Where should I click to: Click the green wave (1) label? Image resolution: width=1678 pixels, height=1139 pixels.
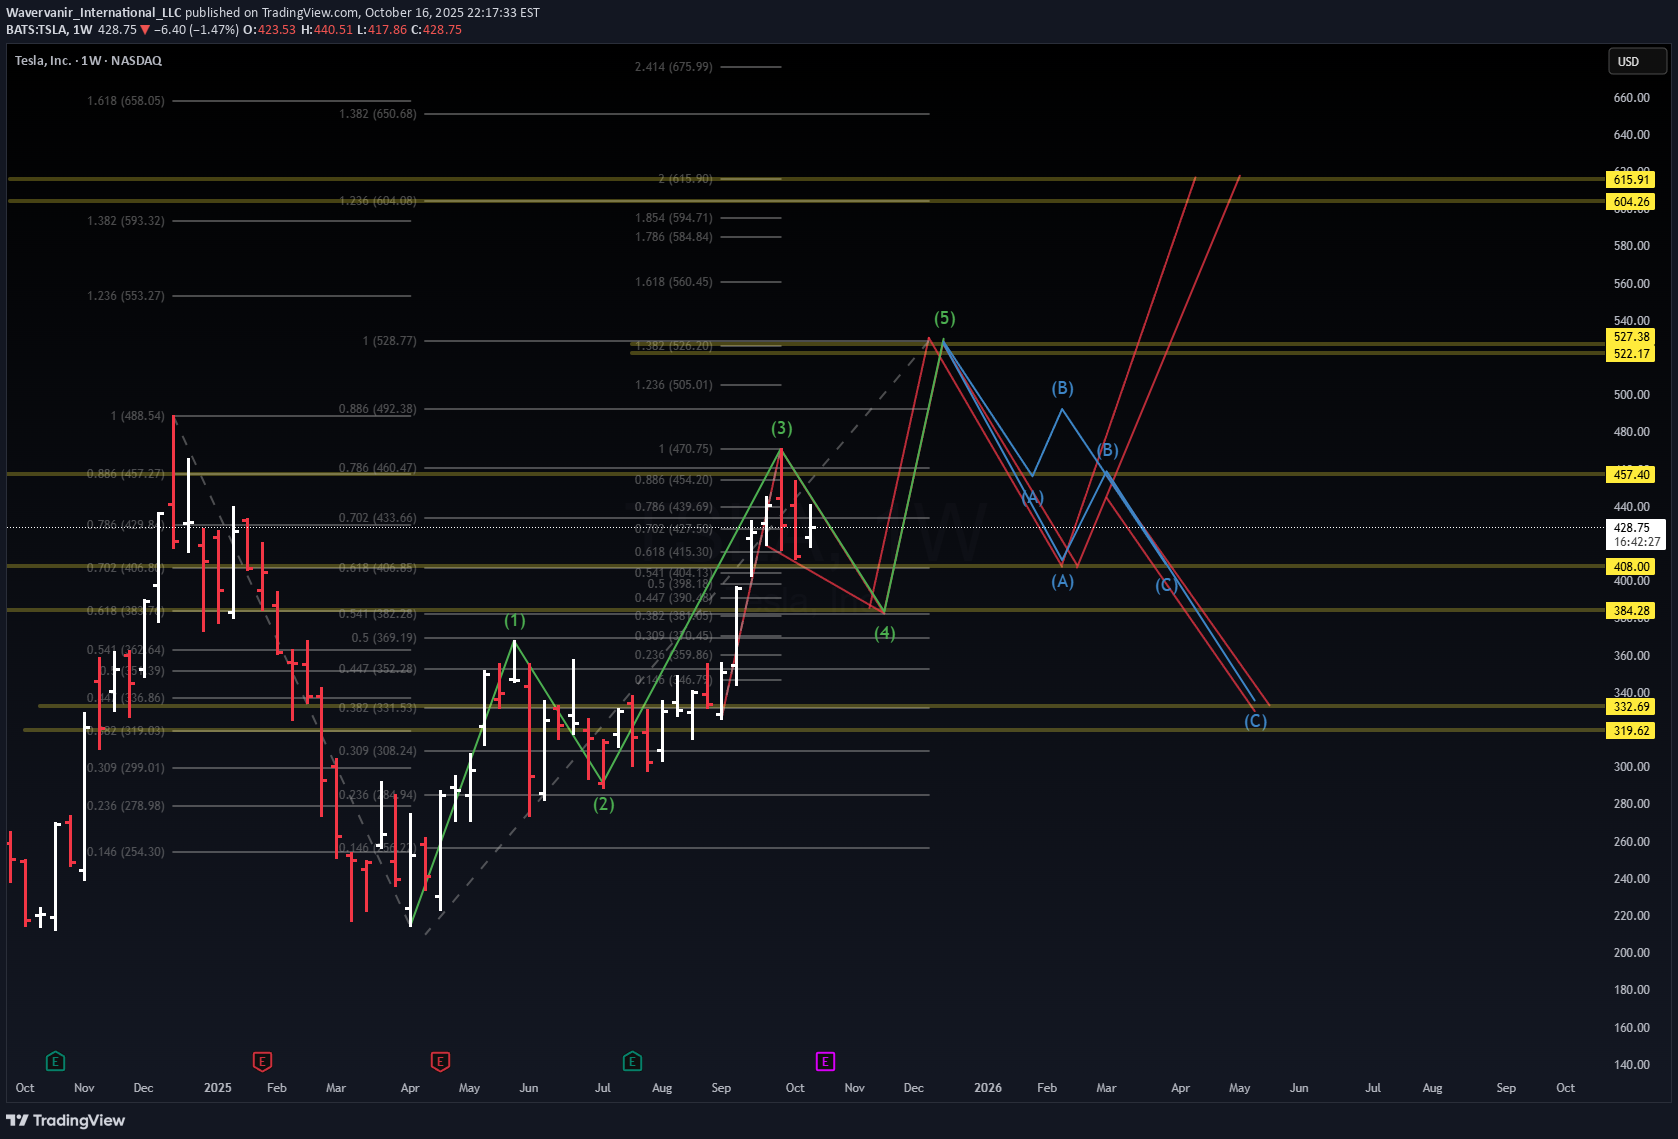(x=514, y=621)
